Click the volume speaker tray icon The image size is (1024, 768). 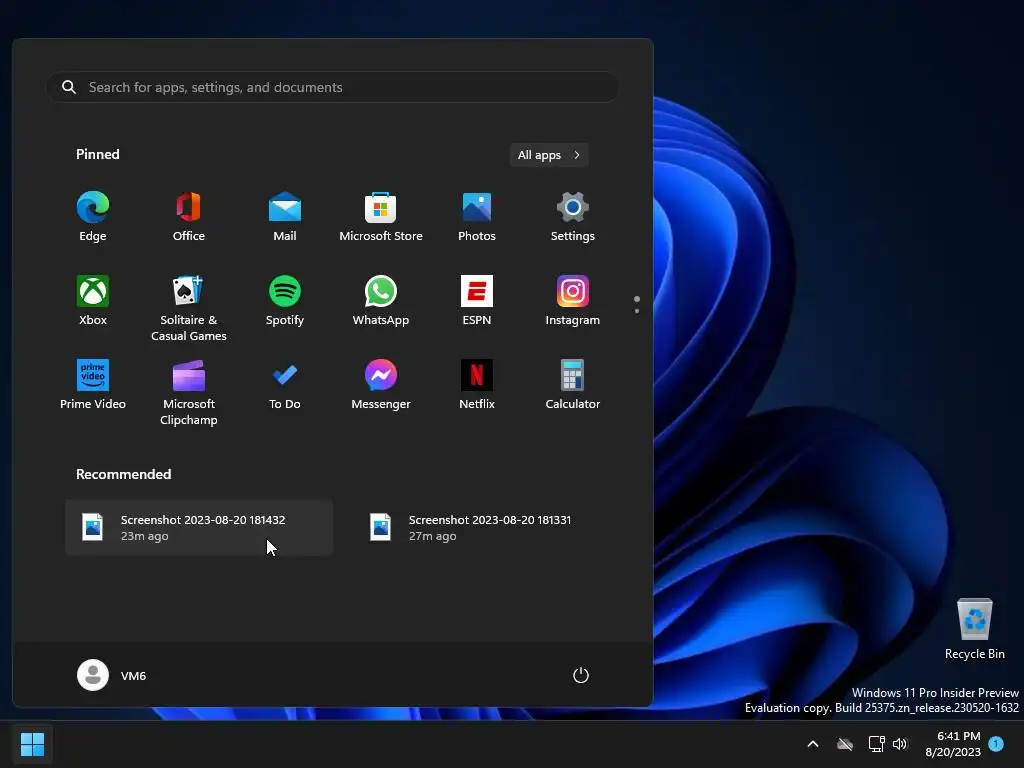[x=900, y=744]
